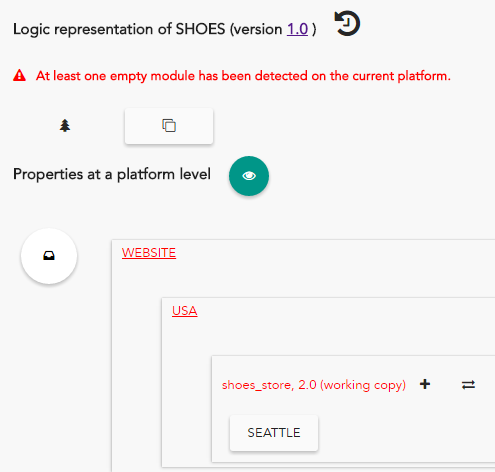Switch to tree view using the tree icon
495x472 pixels.
[65, 126]
